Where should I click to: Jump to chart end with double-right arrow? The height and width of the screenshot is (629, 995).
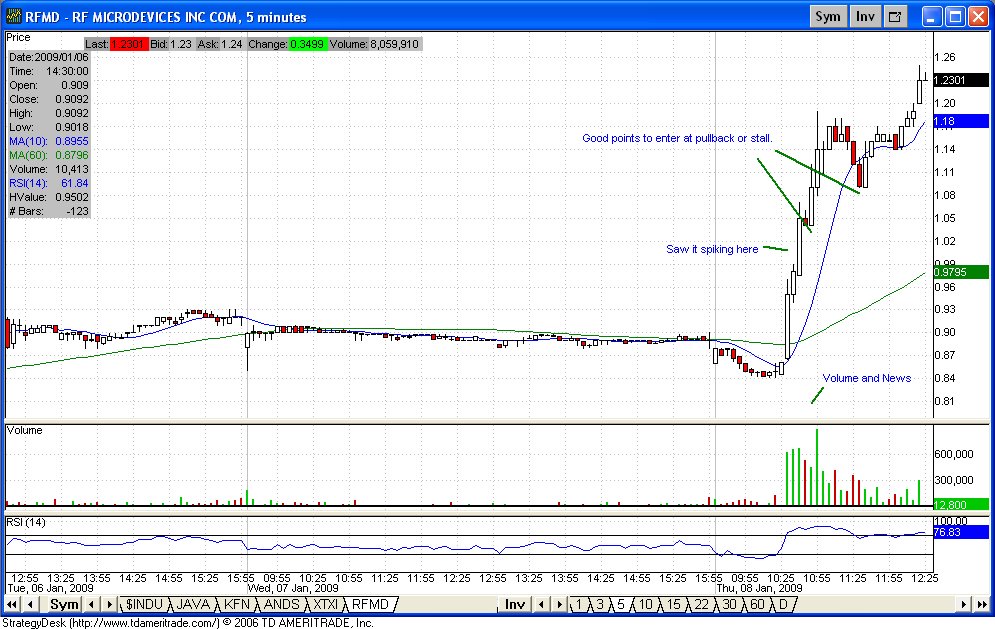(x=982, y=604)
